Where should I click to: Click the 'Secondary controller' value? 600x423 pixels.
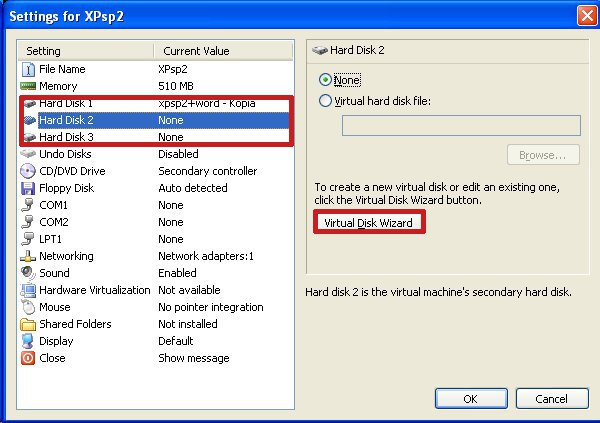click(208, 171)
